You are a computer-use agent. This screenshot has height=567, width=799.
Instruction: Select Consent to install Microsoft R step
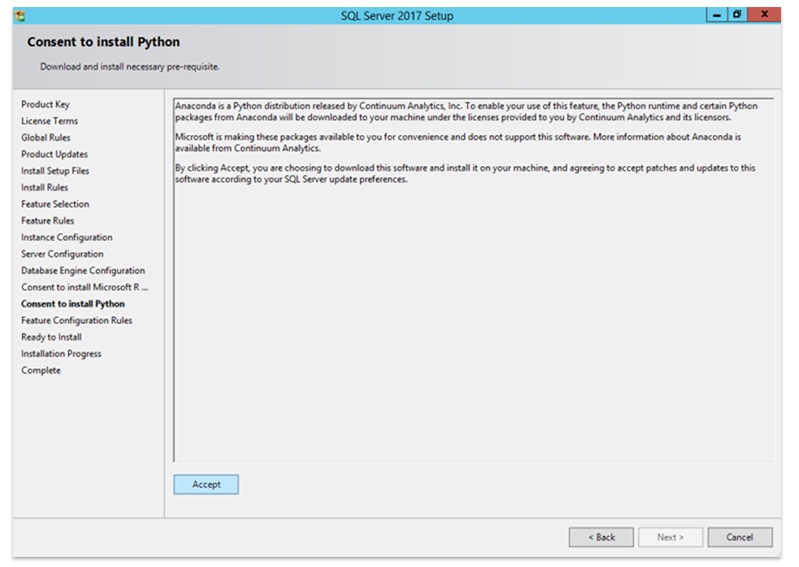tap(85, 287)
